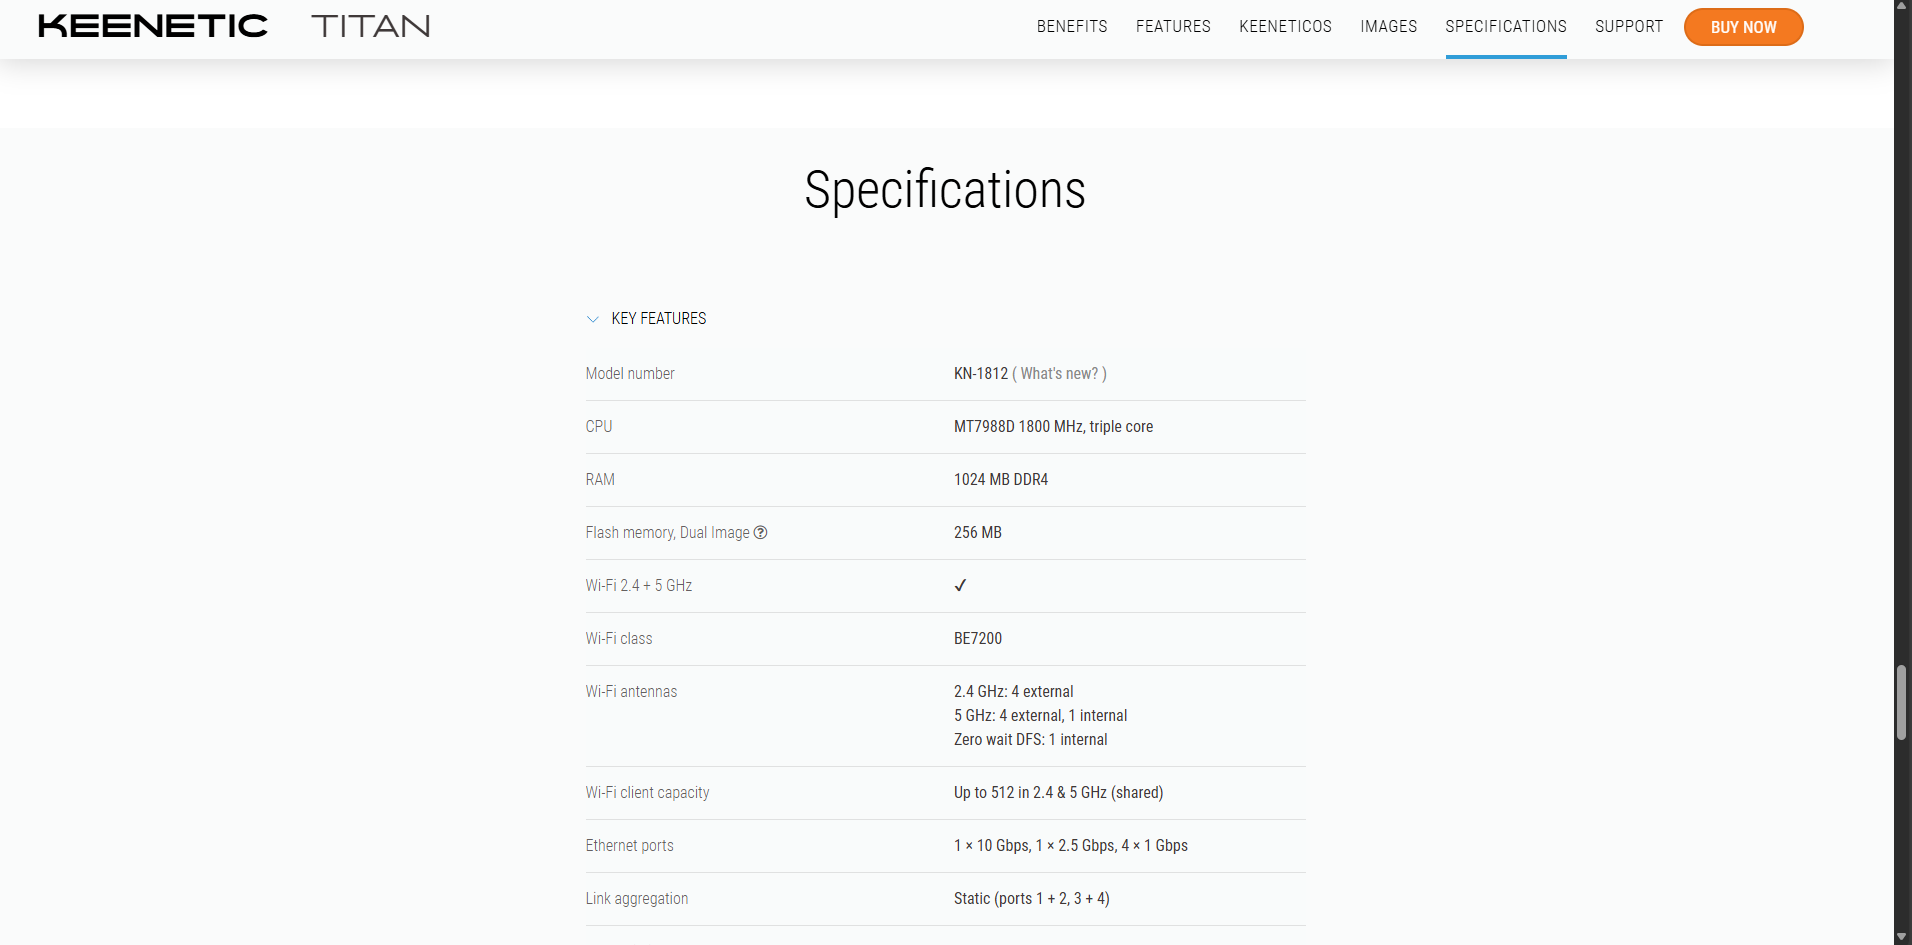Jump to the KeeneticOS section
Image resolution: width=1912 pixels, height=945 pixels.
click(x=1285, y=27)
